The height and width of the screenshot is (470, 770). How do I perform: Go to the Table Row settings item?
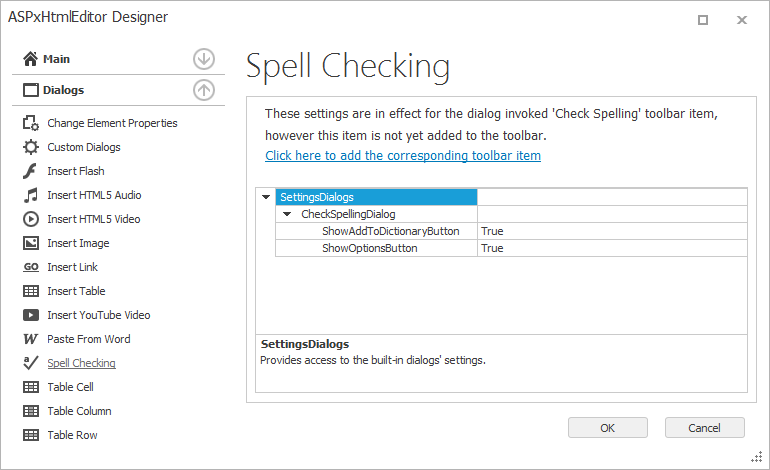[72, 435]
